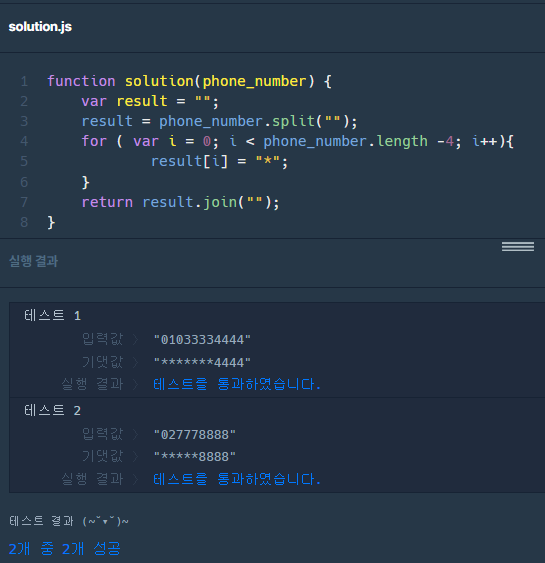Click input value "01033334444"
The height and width of the screenshot is (563, 545).
202,340
